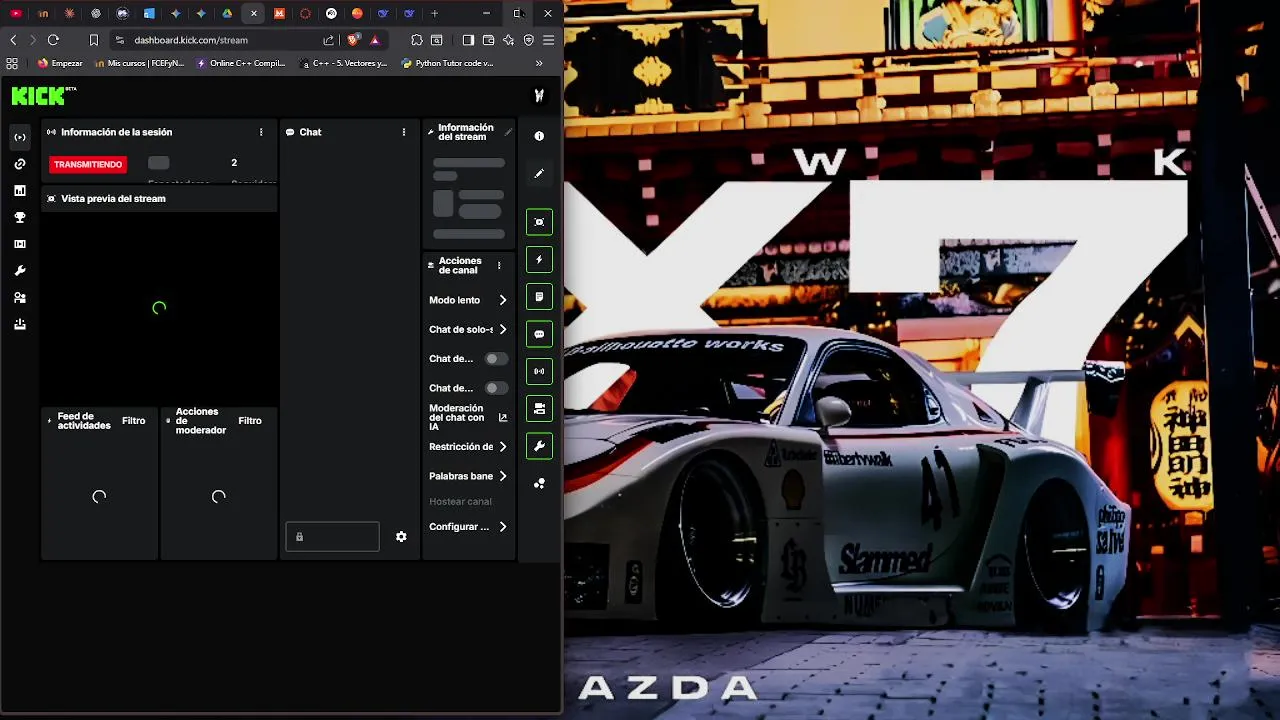Toggle the chat bubble panel icon in right rail
This screenshot has width=1280, height=720.
click(x=539, y=334)
